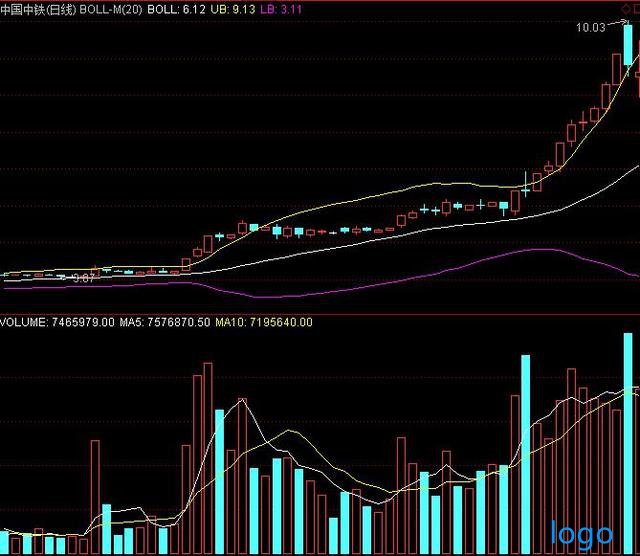Click the divider line above the VOLUME panel
The image size is (640, 556).
[320, 313]
